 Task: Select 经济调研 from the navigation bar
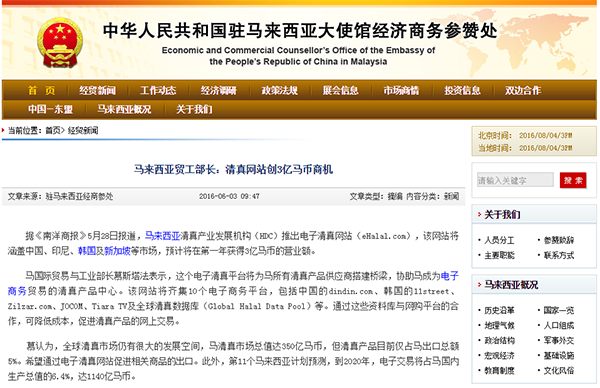[x=219, y=91]
